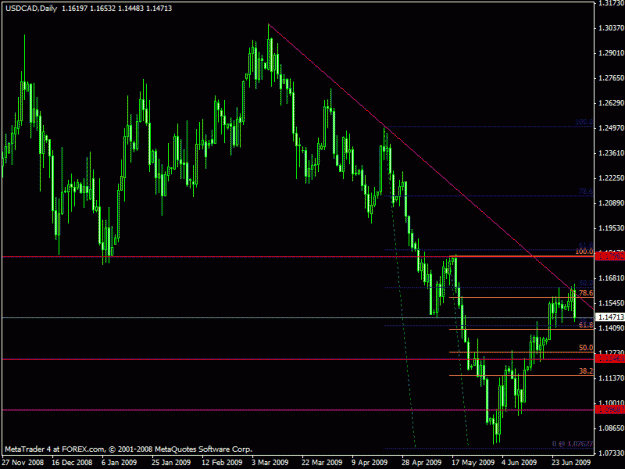The height and width of the screenshot is (469, 625).
Task: Click the 1.26290 price axis label
Action: [611, 103]
